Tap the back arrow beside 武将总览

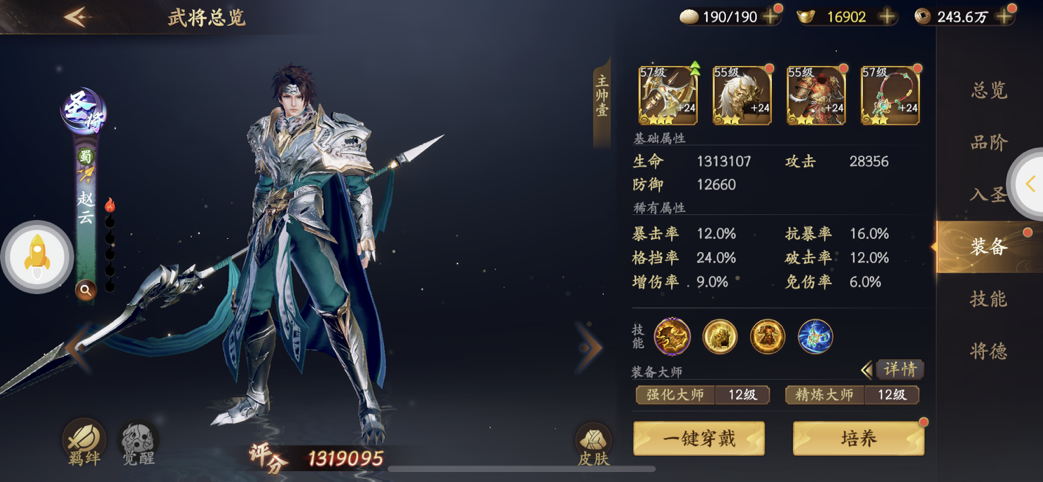click(77, 17)
